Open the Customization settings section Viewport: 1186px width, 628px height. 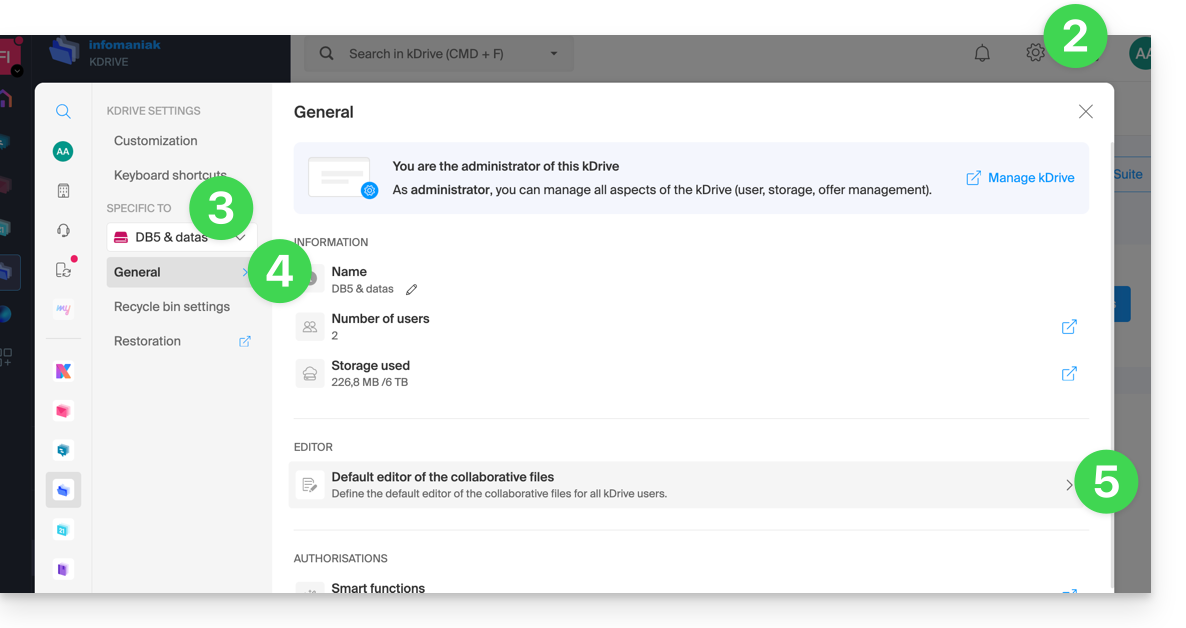pos(156,141)
